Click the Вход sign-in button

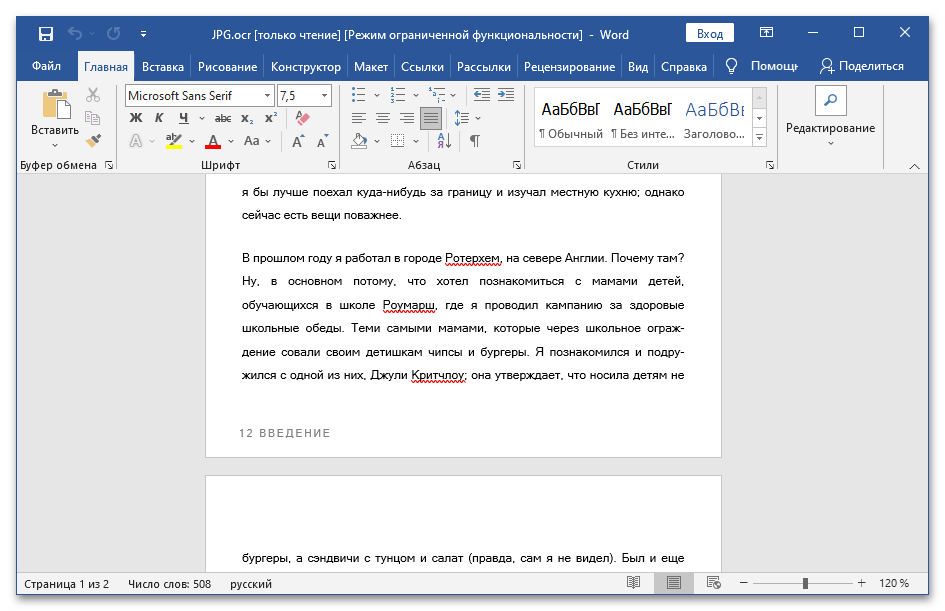[x=709, y=34]
